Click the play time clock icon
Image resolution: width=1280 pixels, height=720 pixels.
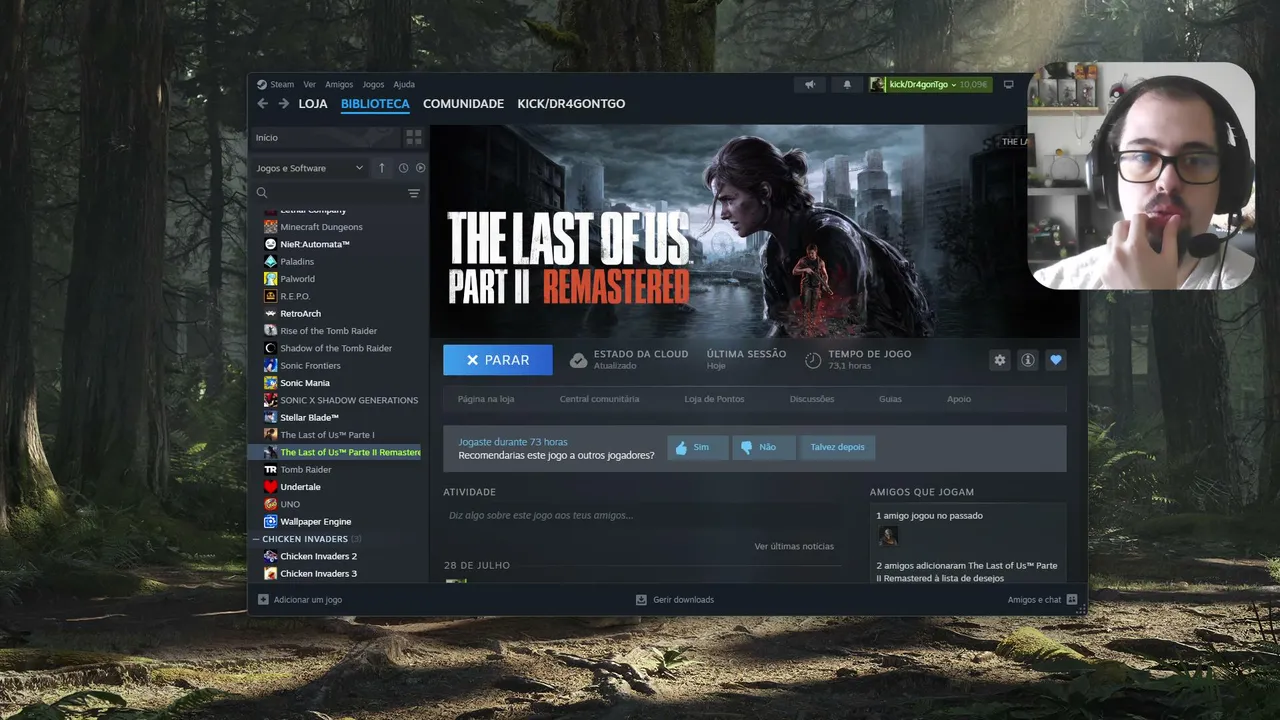click(813, 360)
